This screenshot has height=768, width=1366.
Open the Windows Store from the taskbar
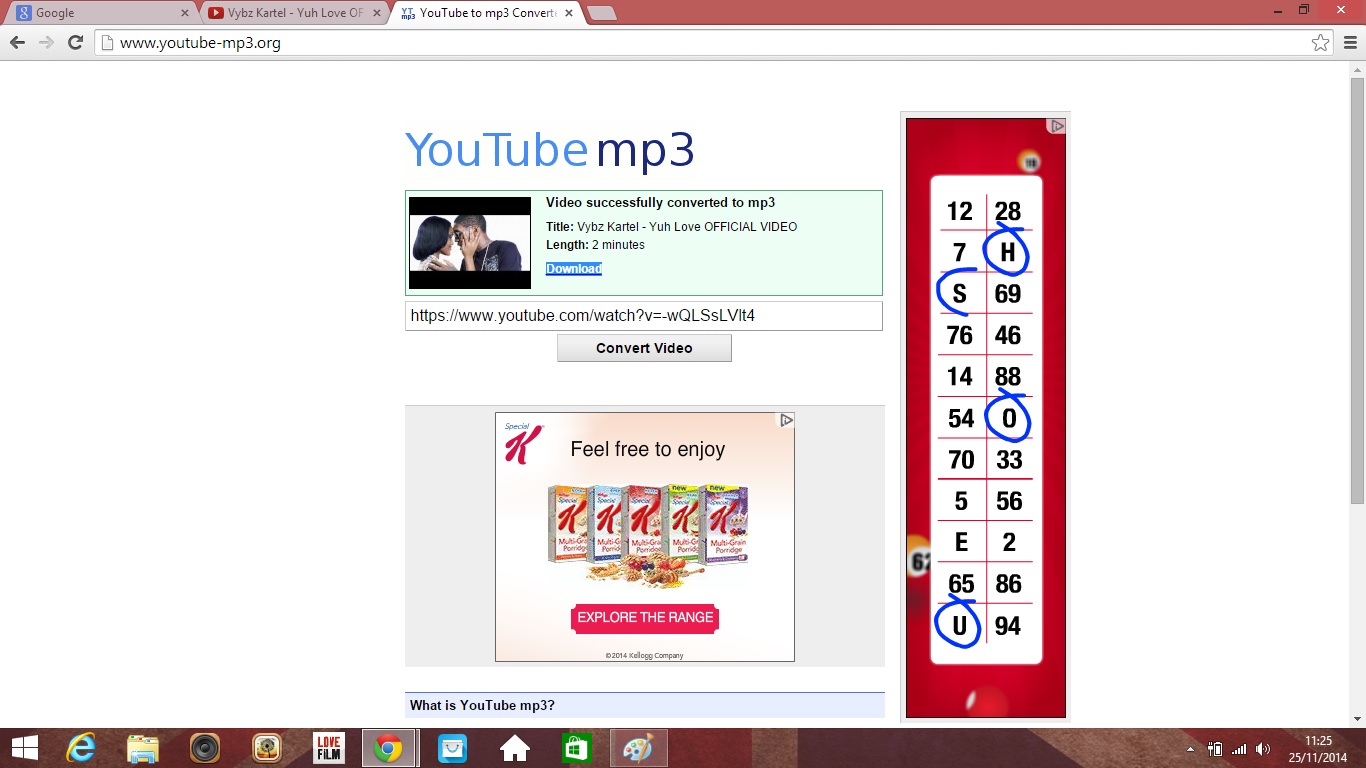[577, 748]
